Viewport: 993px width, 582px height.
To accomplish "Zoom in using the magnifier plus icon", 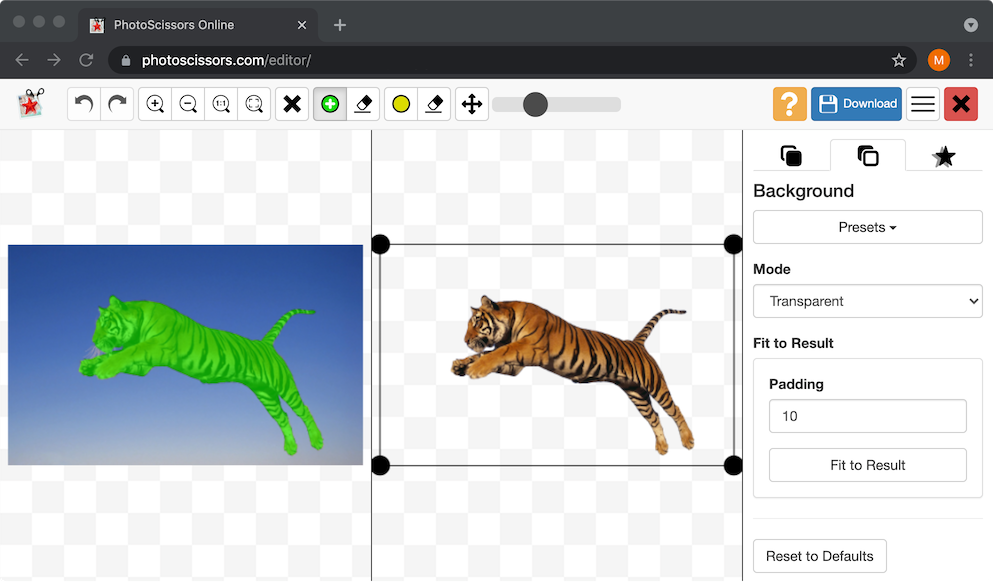I will tap(155, 104).
